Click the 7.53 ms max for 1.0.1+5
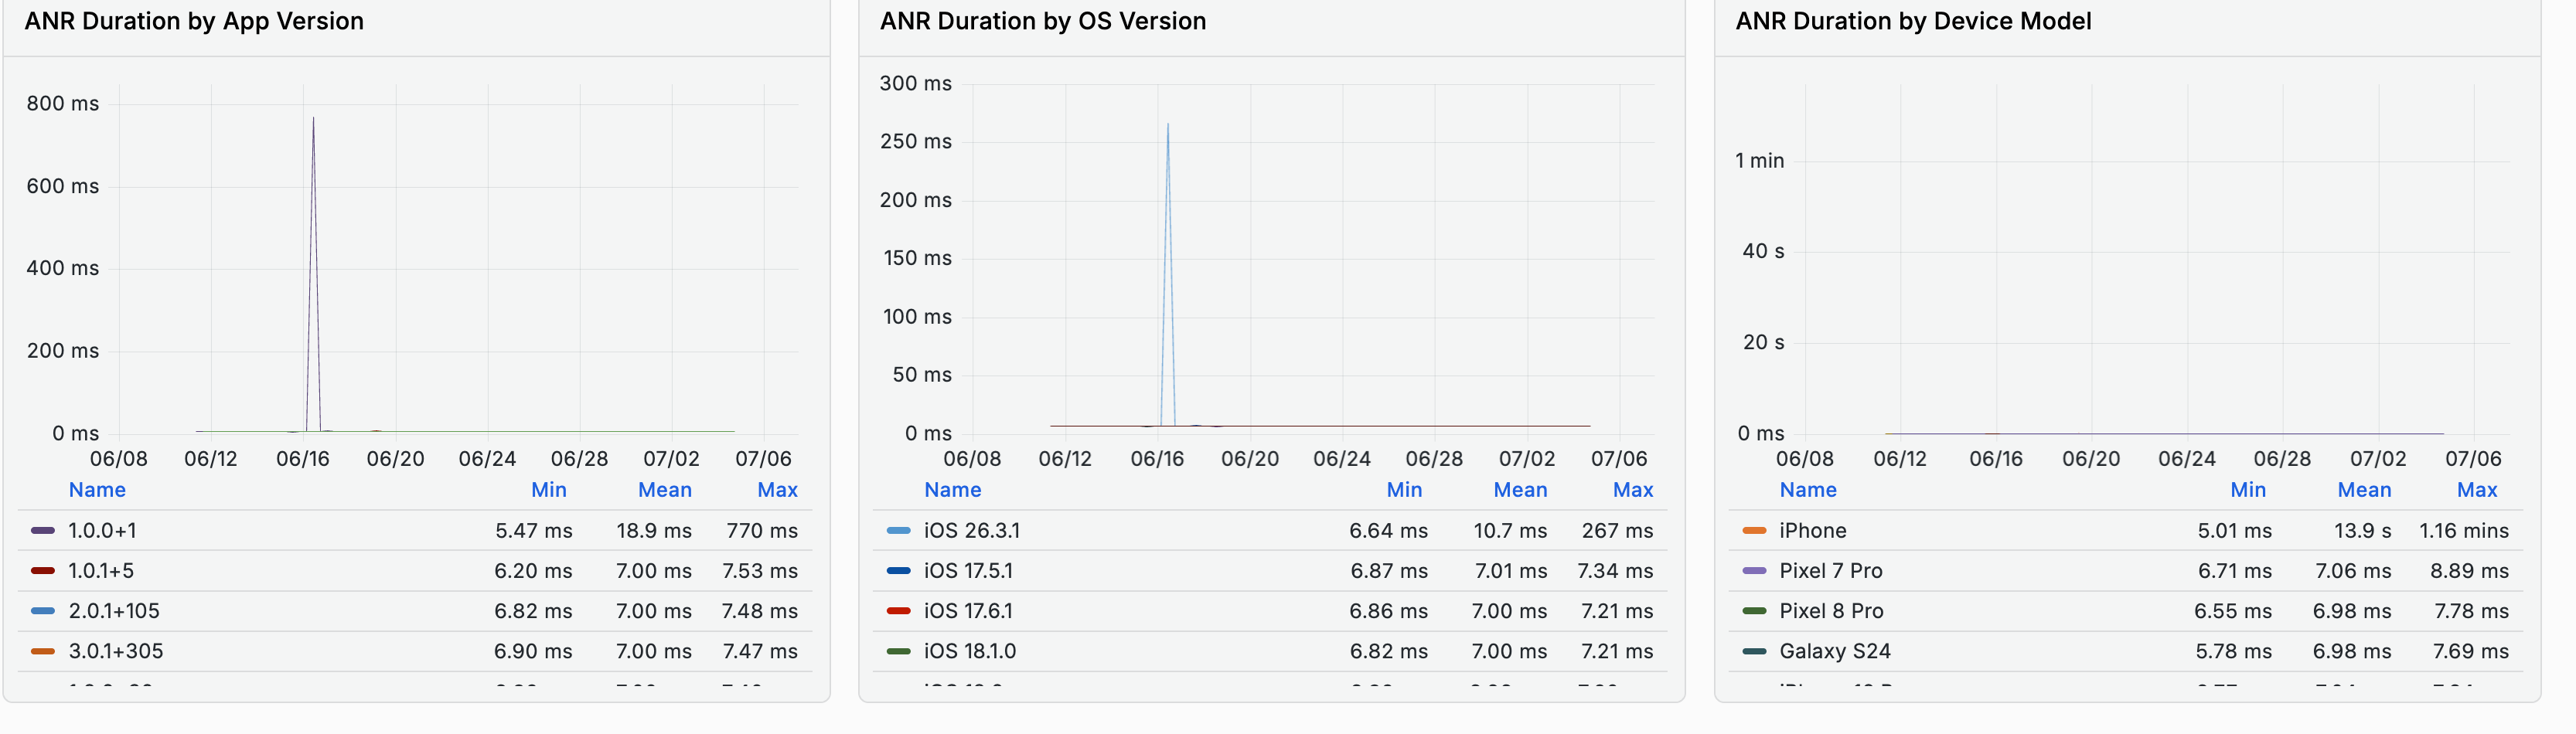The width and height of the screenshot is (2576, 734). (760, 571)
